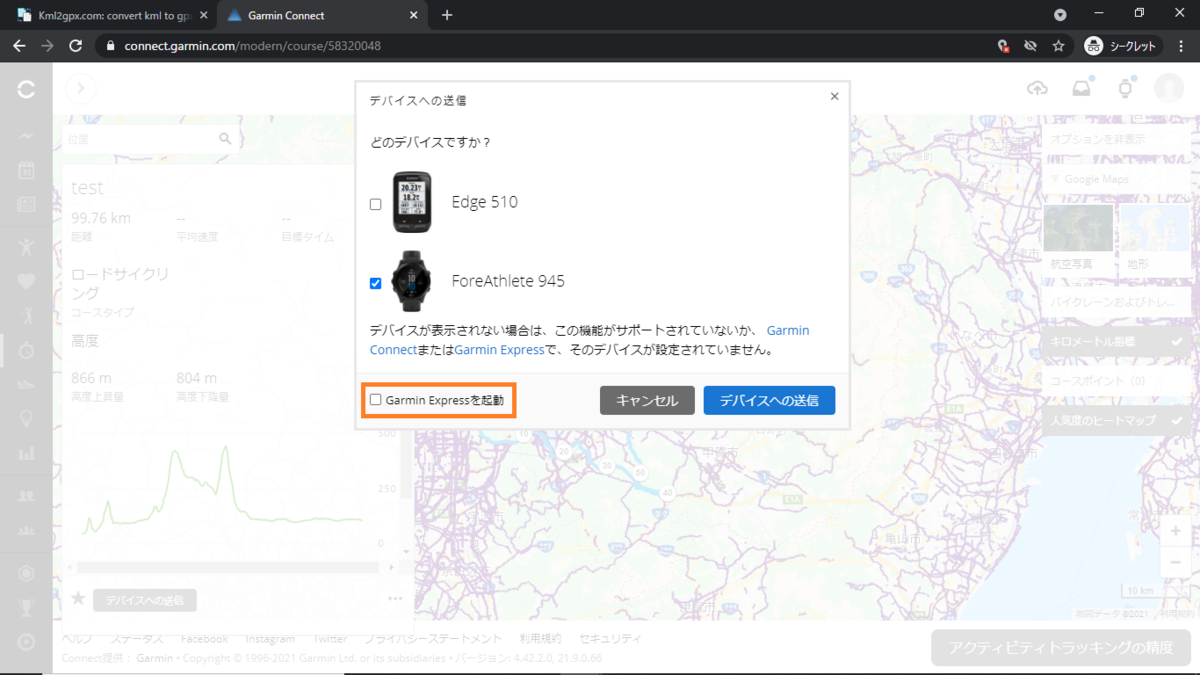Toggle the コースポイント (0) option
This screenshot has width=1200, height=675.
tap(1117, 381)
